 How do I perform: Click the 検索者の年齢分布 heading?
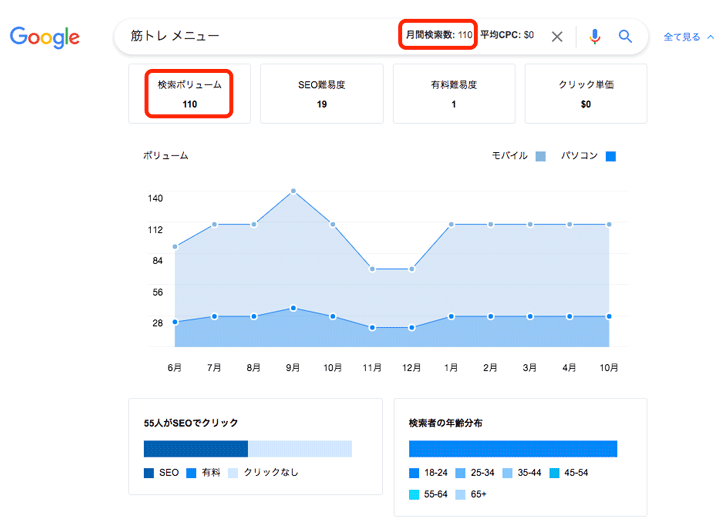point(446,423)
